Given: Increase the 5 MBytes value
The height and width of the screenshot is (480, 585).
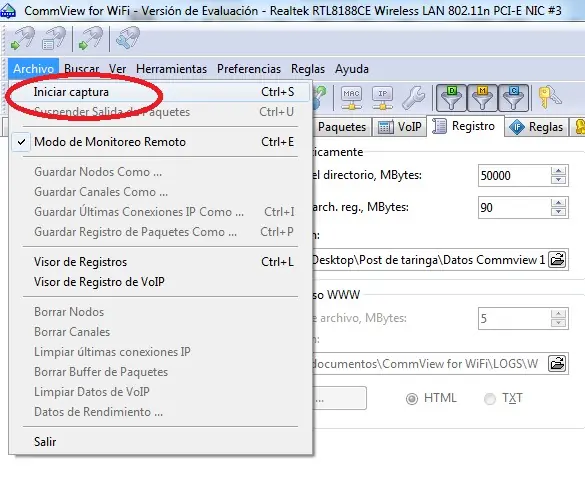Looking at the screenshot, I should click(x=559, y=314).
